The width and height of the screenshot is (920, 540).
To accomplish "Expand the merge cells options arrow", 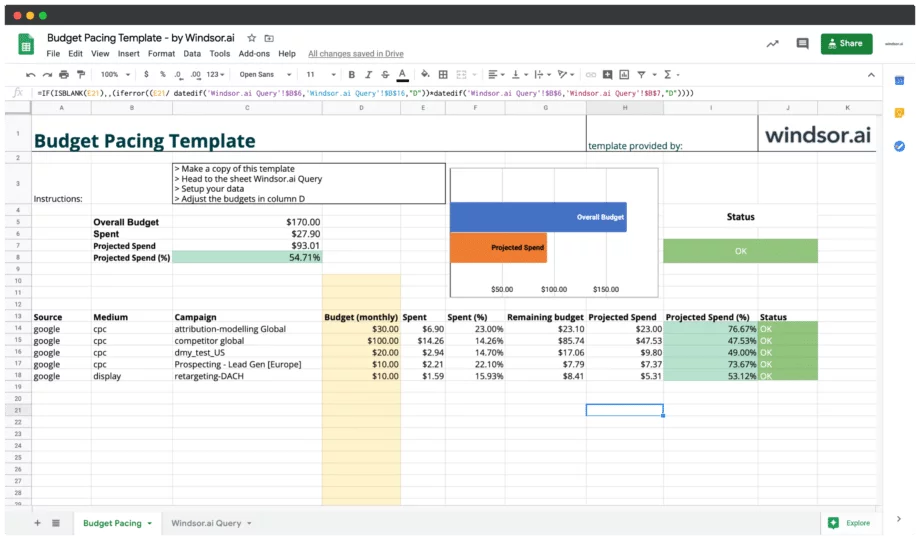I will click(474, 75).
